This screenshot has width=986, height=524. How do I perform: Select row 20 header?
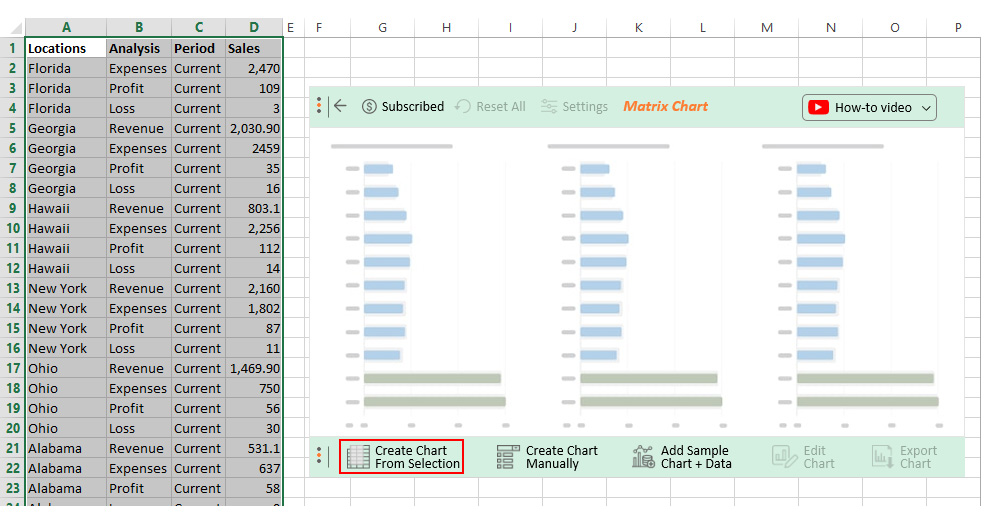(13, 428)
